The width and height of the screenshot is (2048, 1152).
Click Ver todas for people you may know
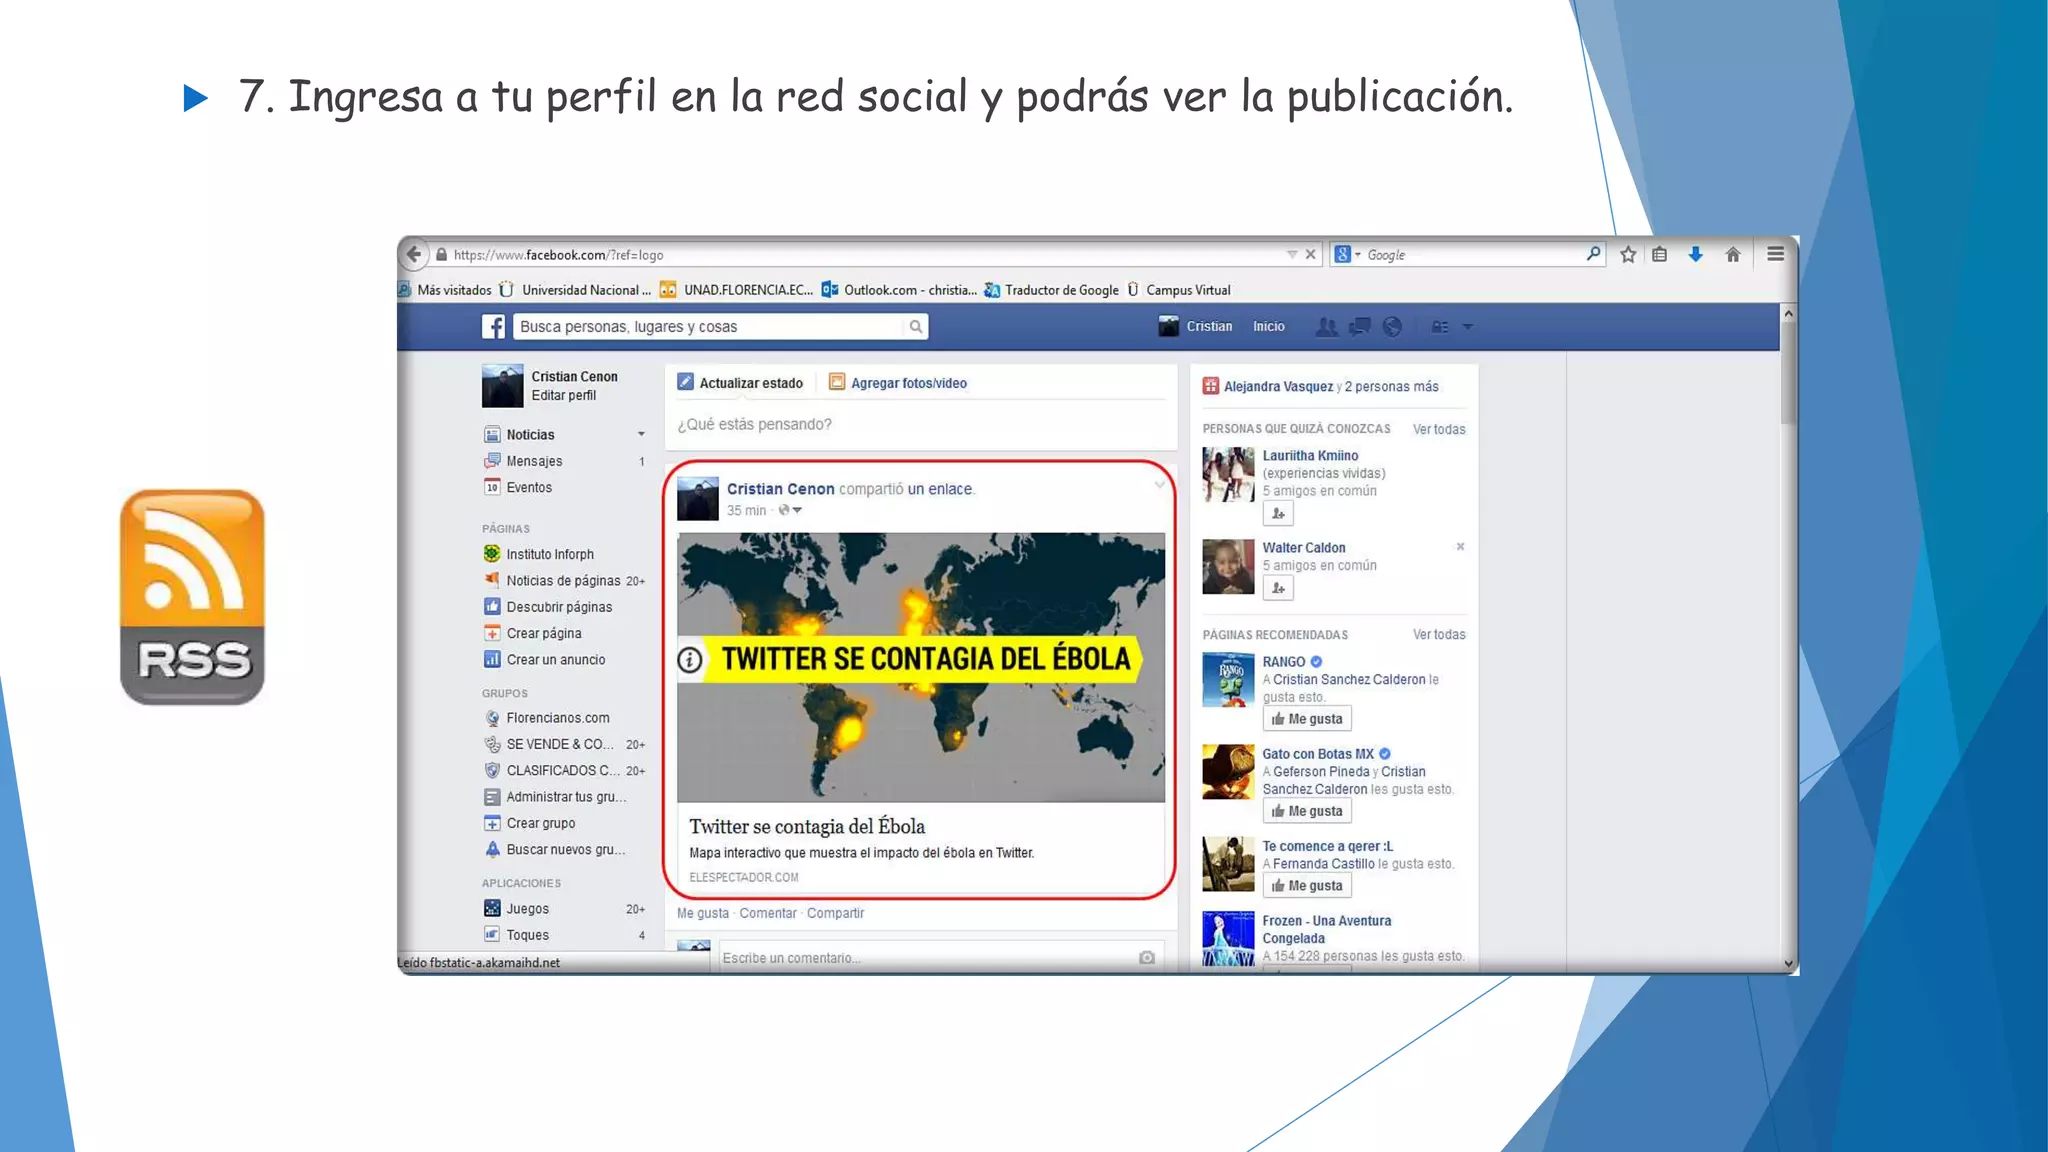pyautogui.click(x=1439, y=429)
